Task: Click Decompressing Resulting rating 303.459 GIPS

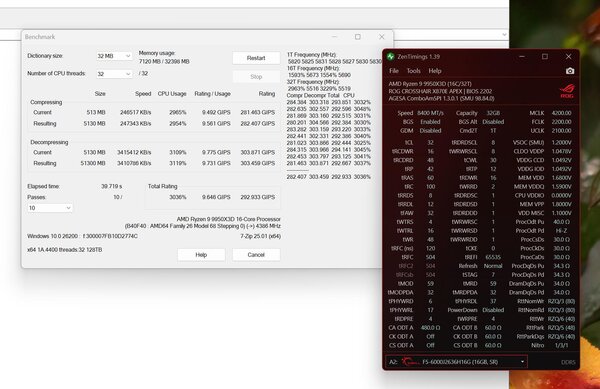Action: (258, 163)
